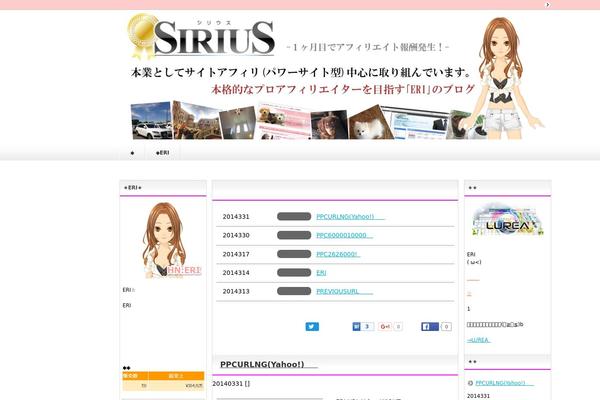
Task: Select the first navigation menu item with diamond
Action: (x=132, y=153)
